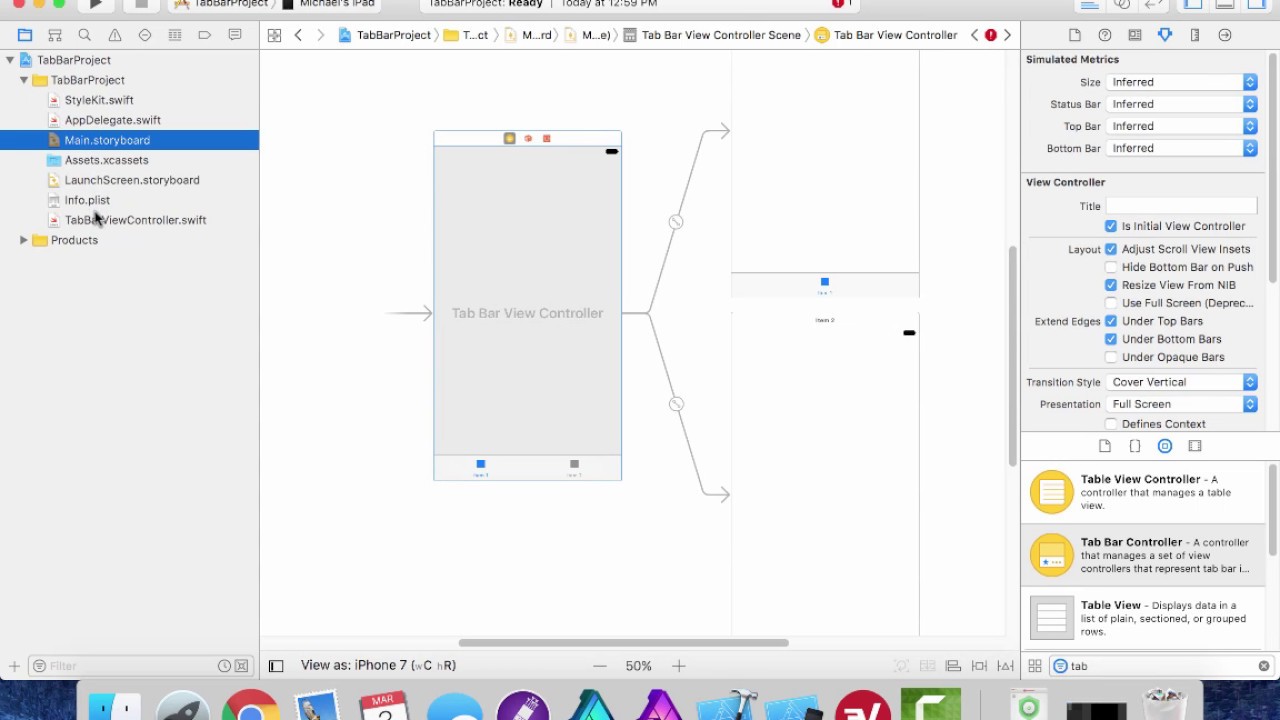Toggle Under Opaque Bars checkbox
1280x720 pixels.
click(1110, 357)
